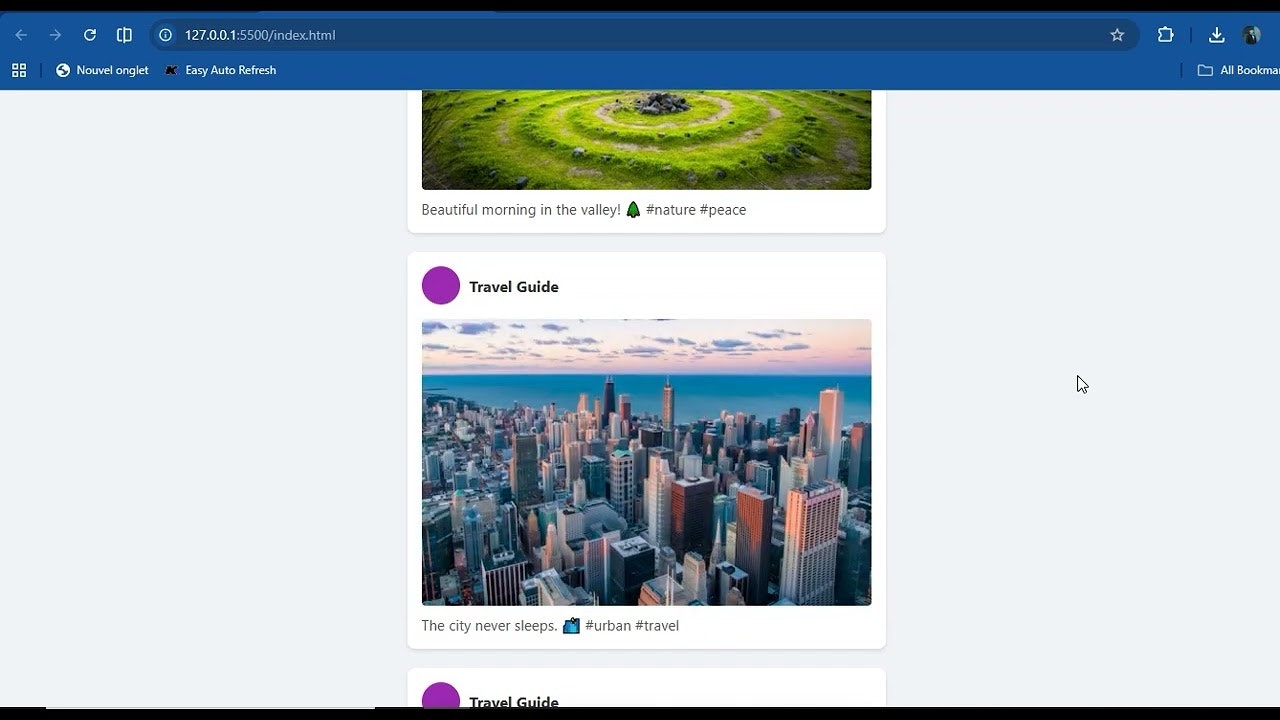View site information icon in address bar
Viewport: 1280px width, 720px height.
(x=166, y=35)
